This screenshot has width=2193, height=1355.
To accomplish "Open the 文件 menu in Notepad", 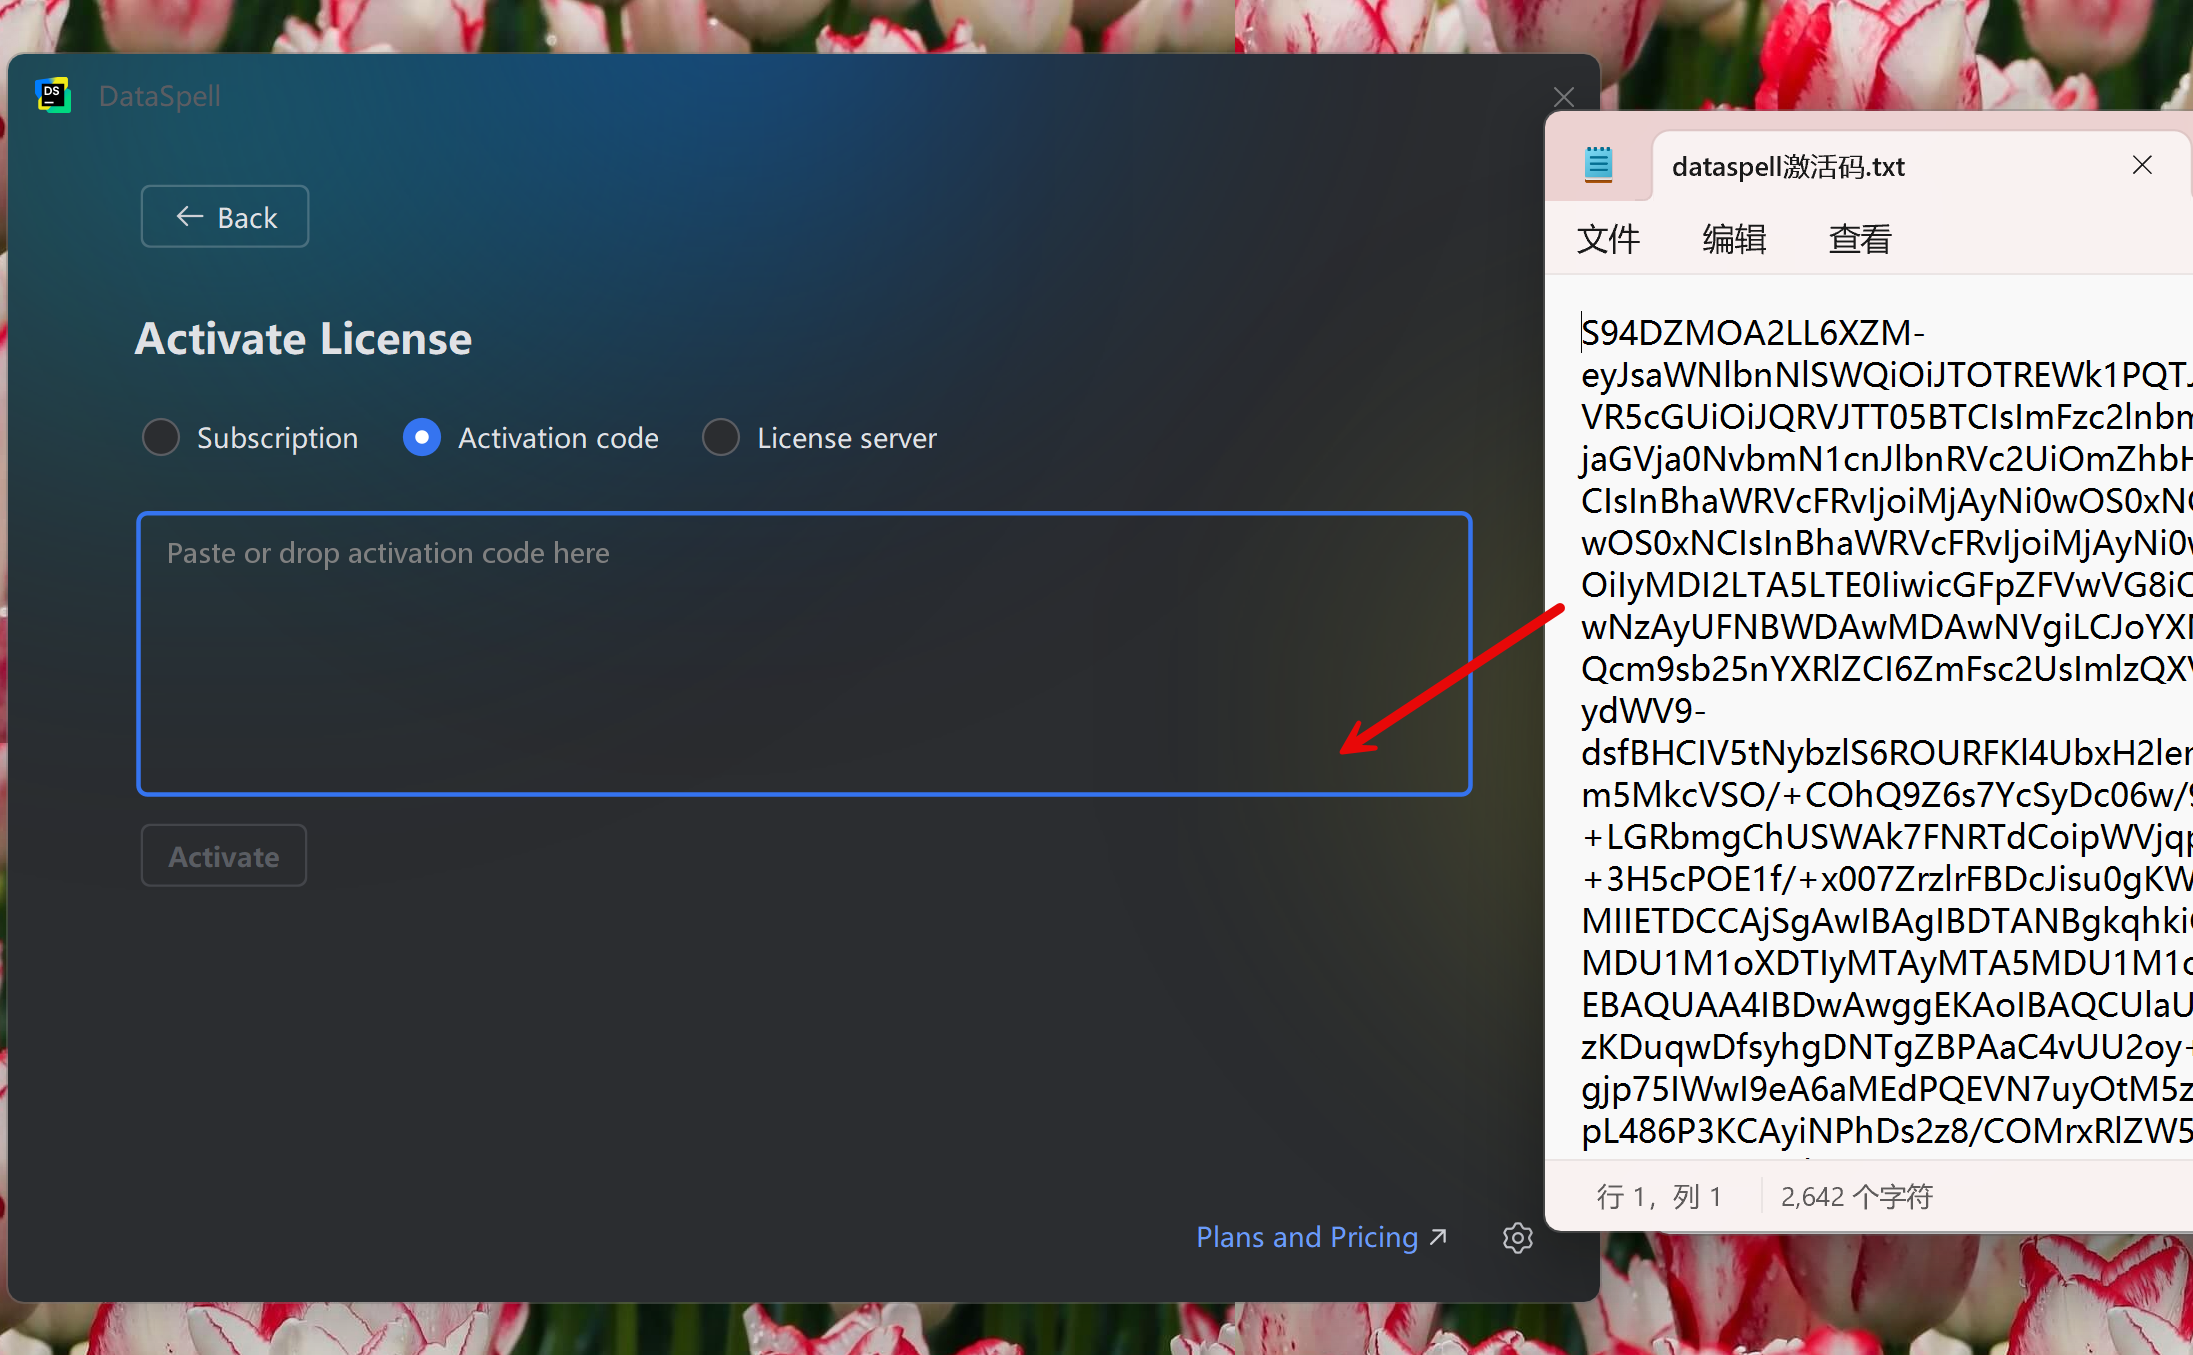I will point(1608,240).
